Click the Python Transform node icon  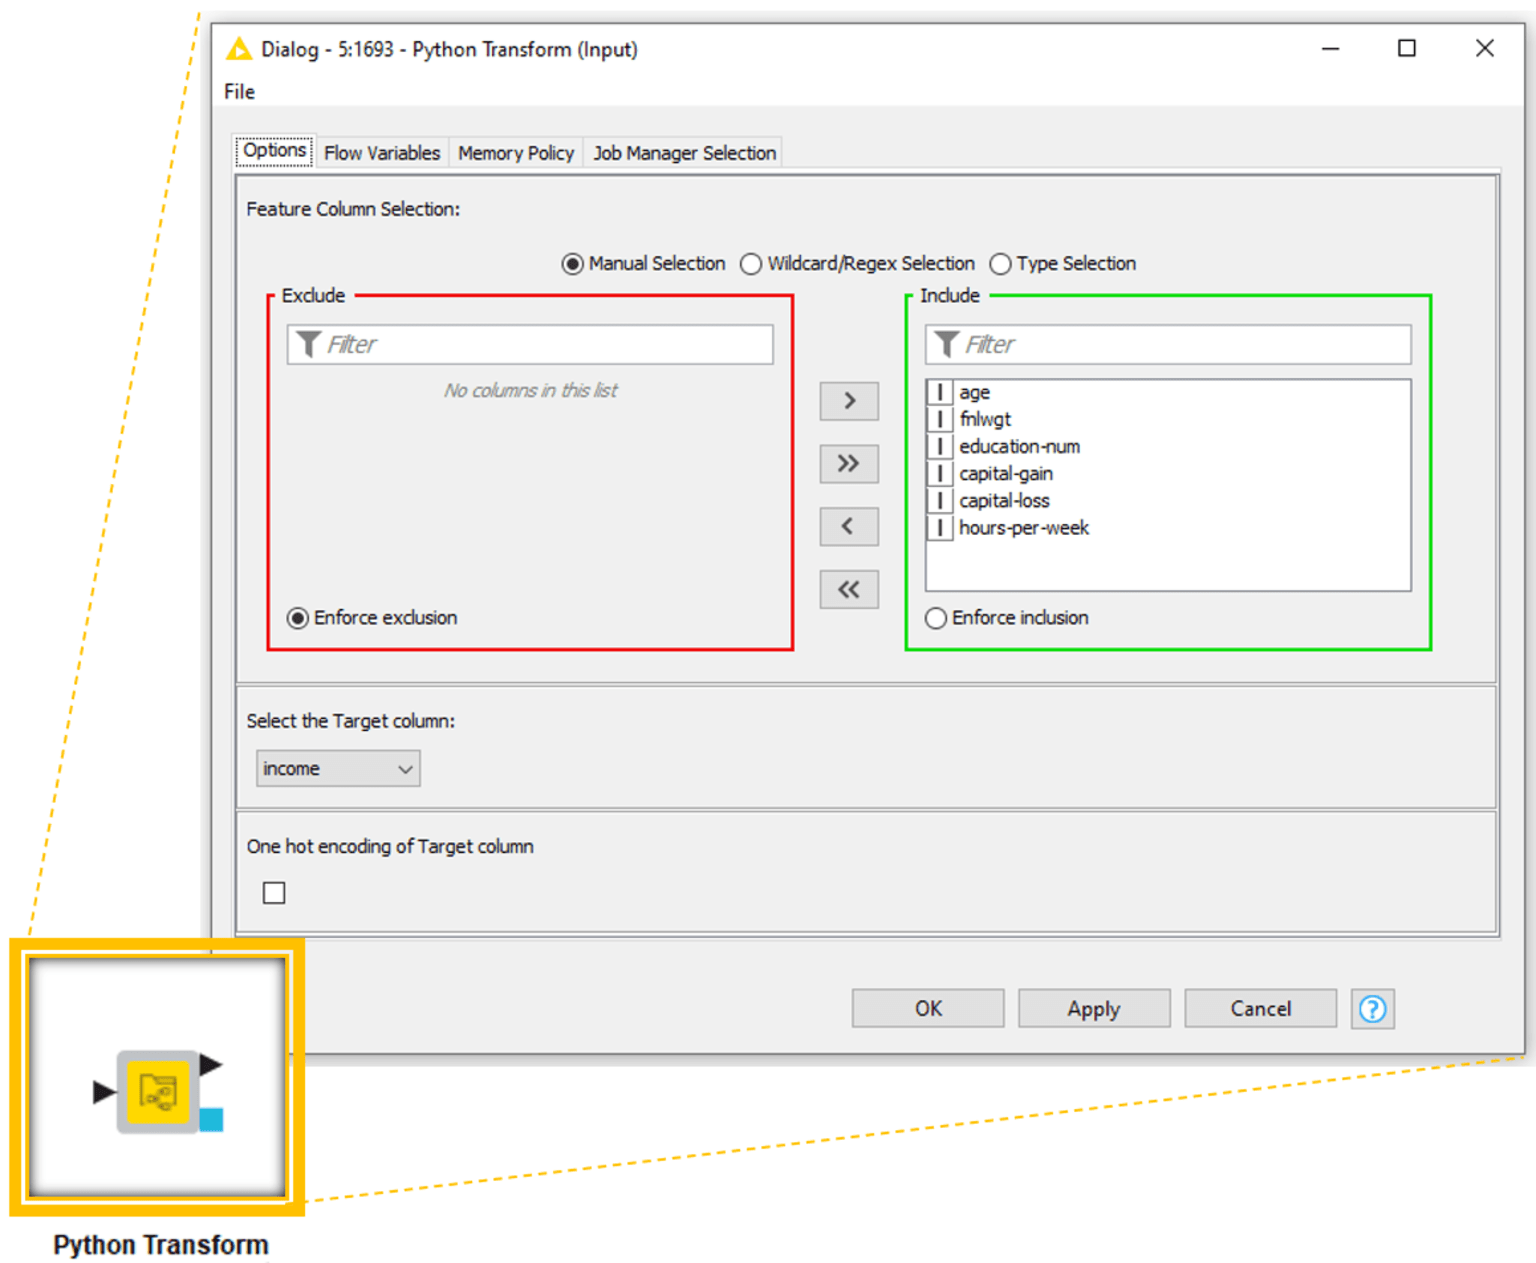click(158, 1091)
